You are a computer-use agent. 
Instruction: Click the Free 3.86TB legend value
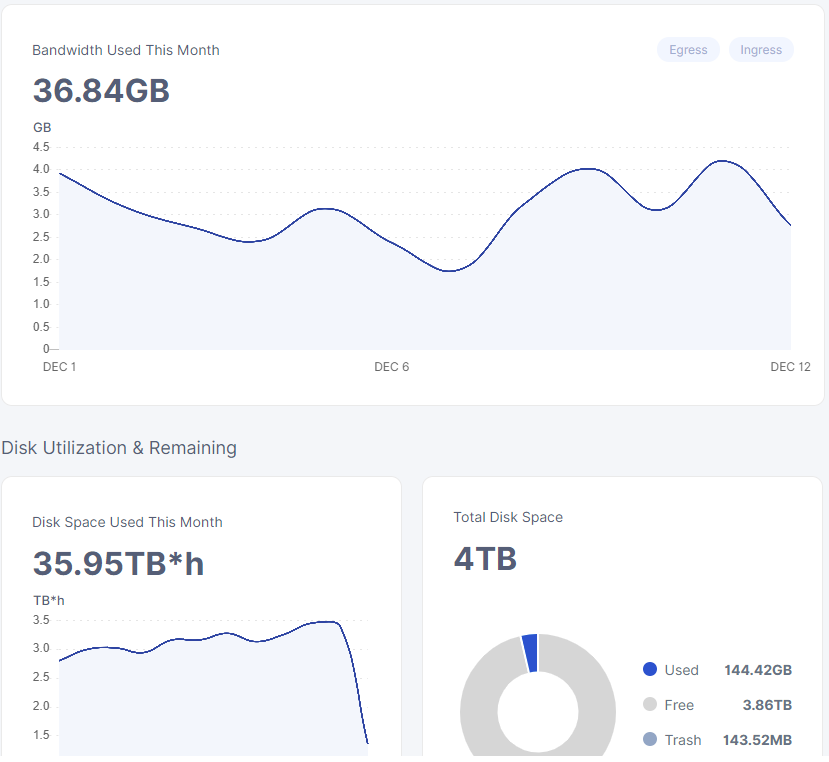tap(767, 705)
